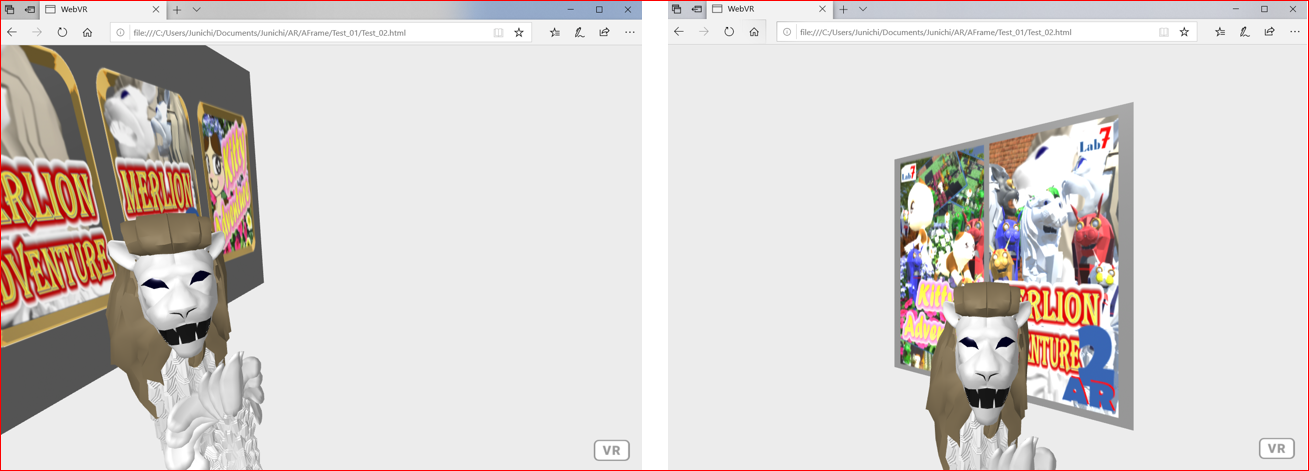Open the more-options menu in the left window
Image resolution: width=1309 pixels, height=471 pixels.
coord(629,32)
